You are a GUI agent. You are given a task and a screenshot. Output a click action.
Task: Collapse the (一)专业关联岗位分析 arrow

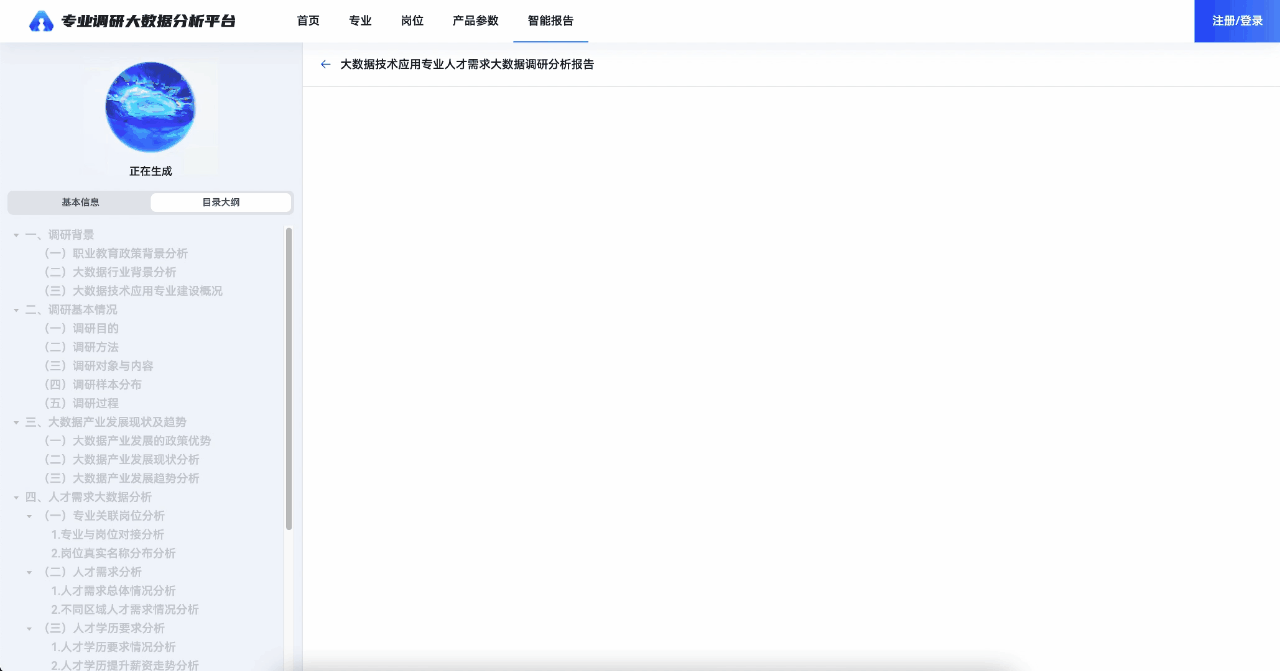pos(30,516)
